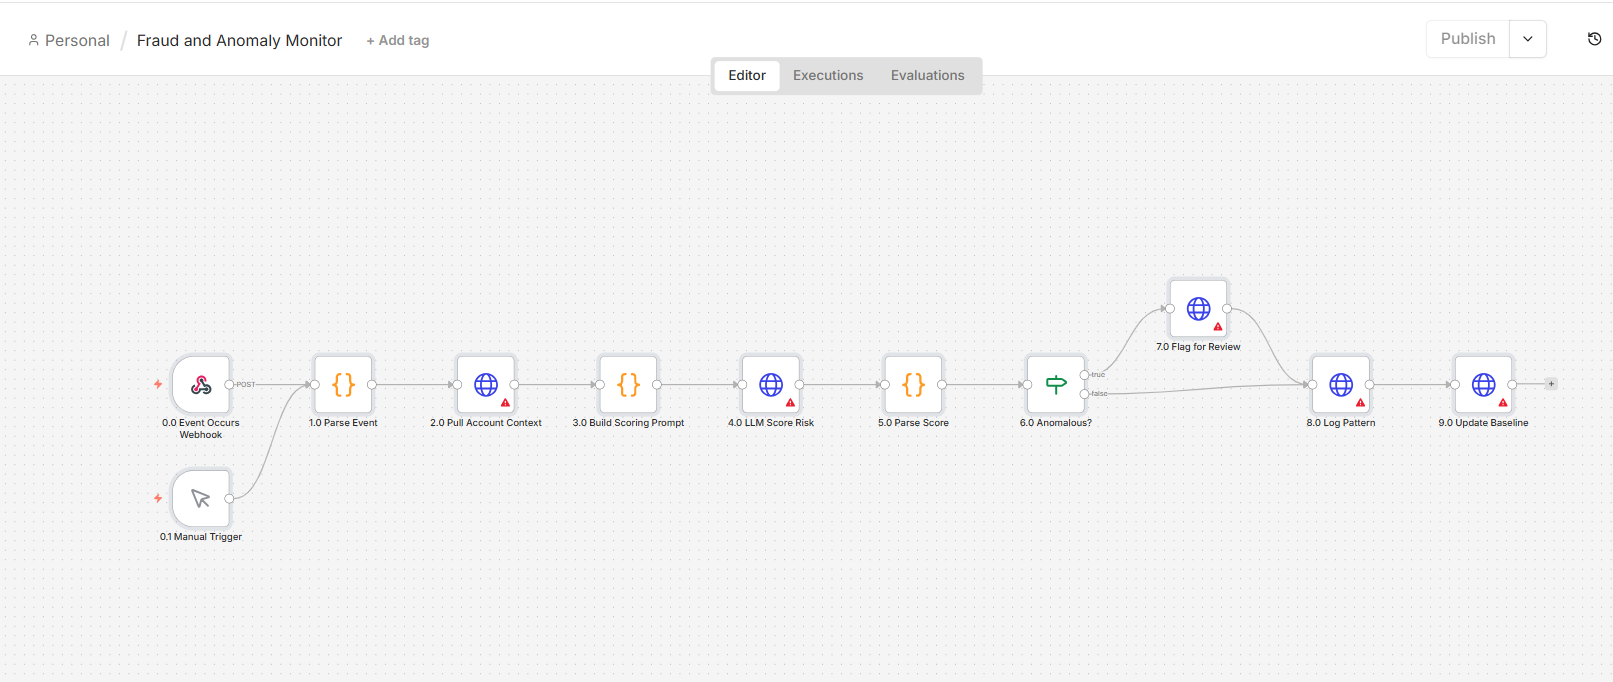Click lightning trigger icon beside Manual Trigger
The image size is (1613, 682).
(158, 498)
